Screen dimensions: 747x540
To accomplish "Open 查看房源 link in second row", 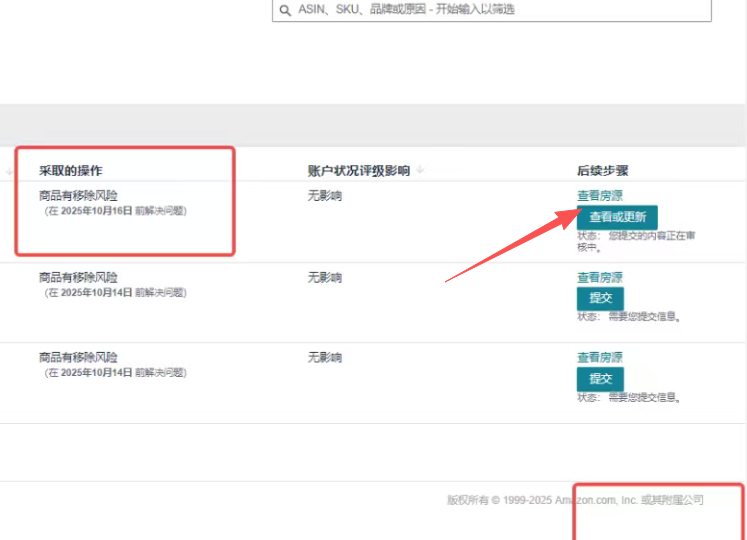I will tap(600, 277).
